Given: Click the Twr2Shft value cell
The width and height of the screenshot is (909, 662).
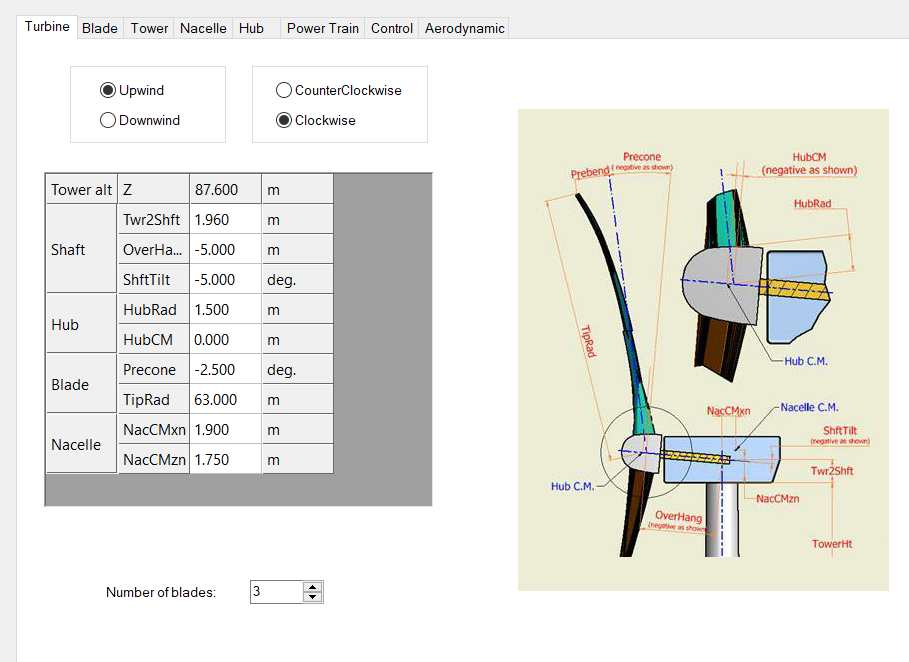Looking at the screenshot, I should (x=224, y=219).
